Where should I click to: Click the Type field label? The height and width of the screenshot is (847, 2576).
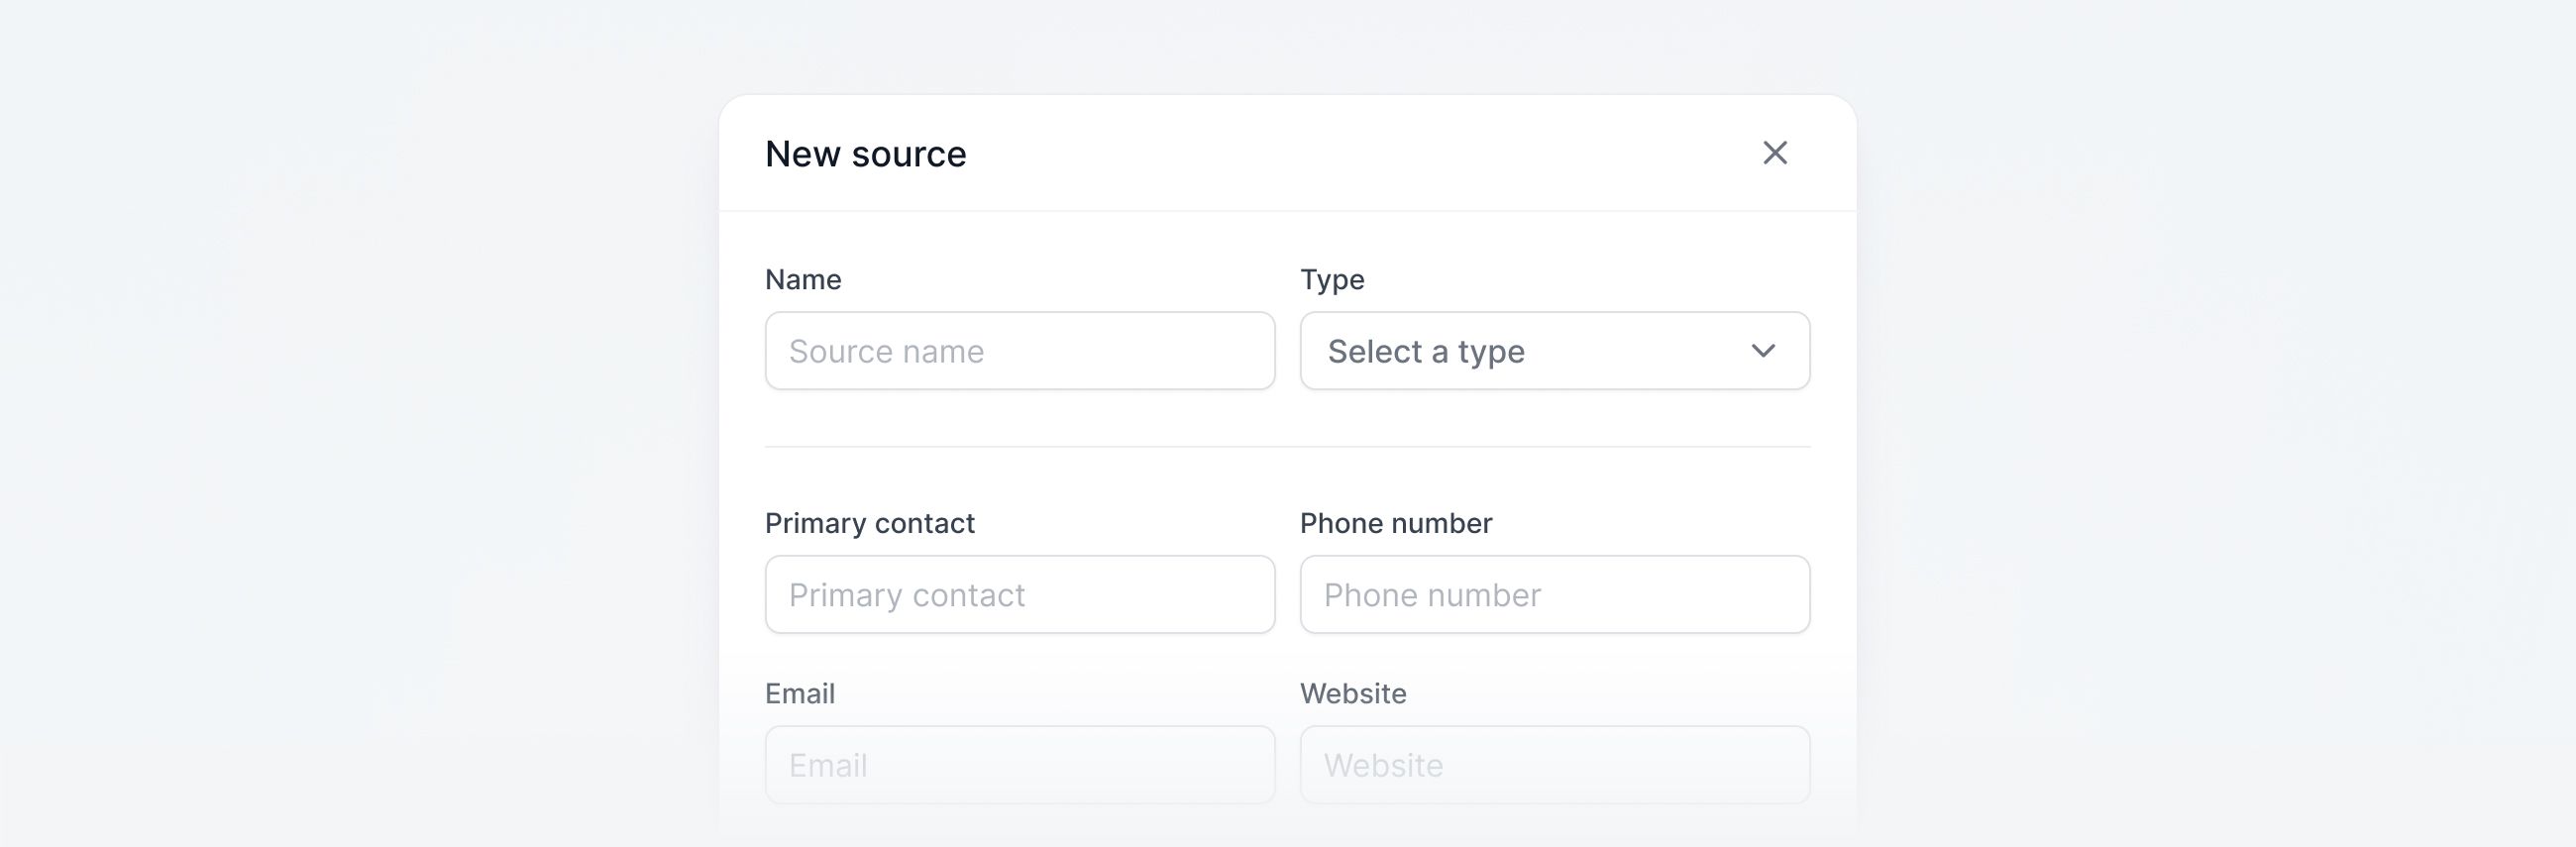[x=1332, y=280]
